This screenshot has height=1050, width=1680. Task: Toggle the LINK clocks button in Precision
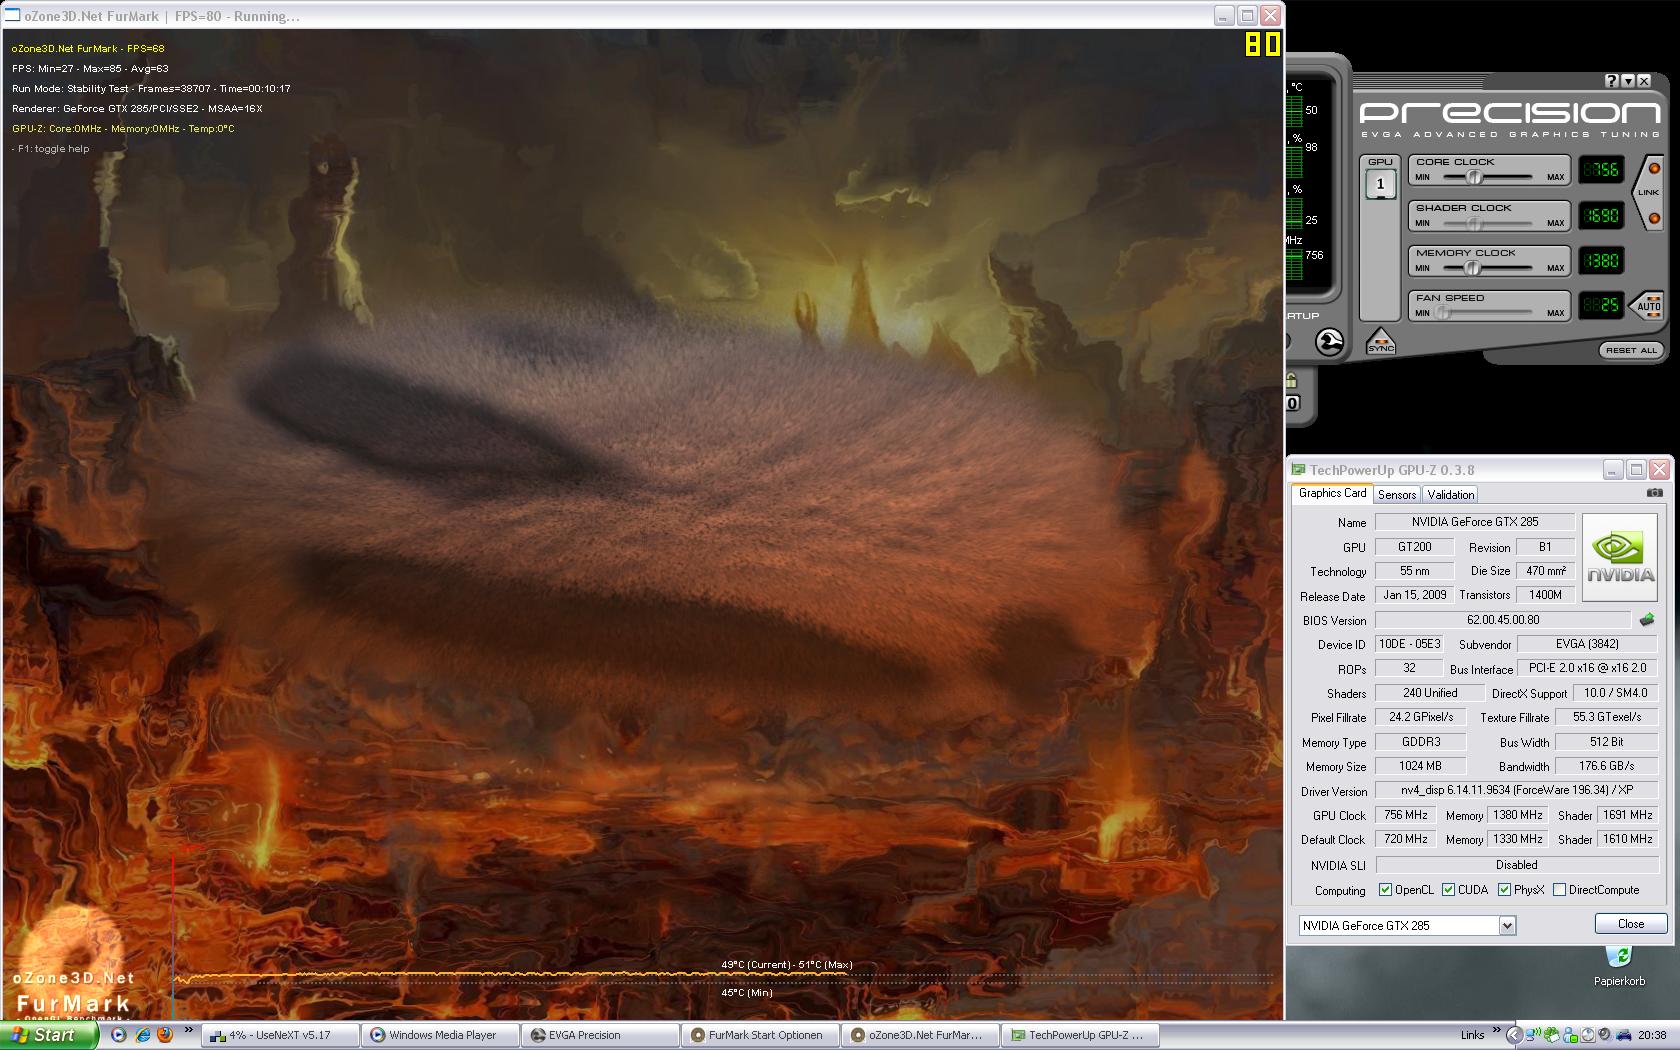tap(1648, 191)
